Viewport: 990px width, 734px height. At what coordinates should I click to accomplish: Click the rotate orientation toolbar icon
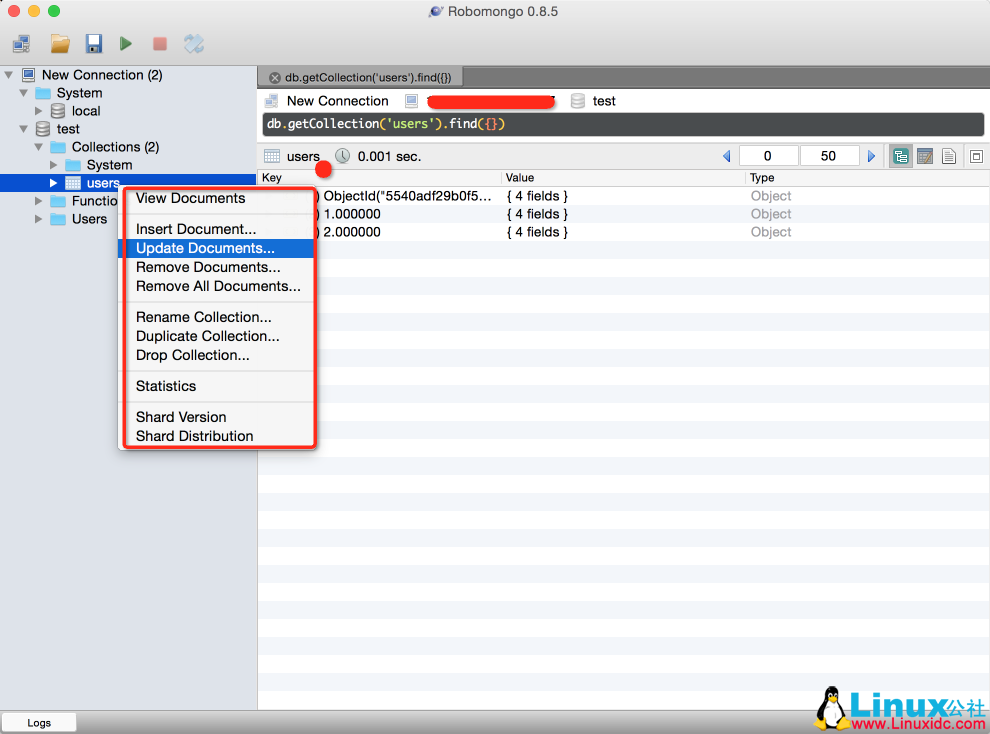(194, 43)
